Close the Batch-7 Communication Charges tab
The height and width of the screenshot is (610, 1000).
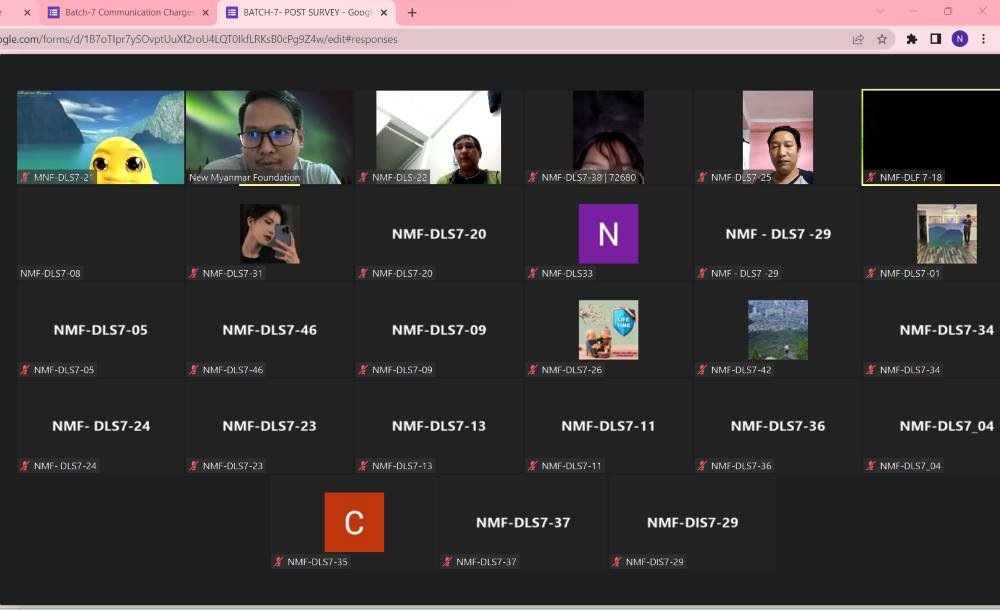(206, 13)
